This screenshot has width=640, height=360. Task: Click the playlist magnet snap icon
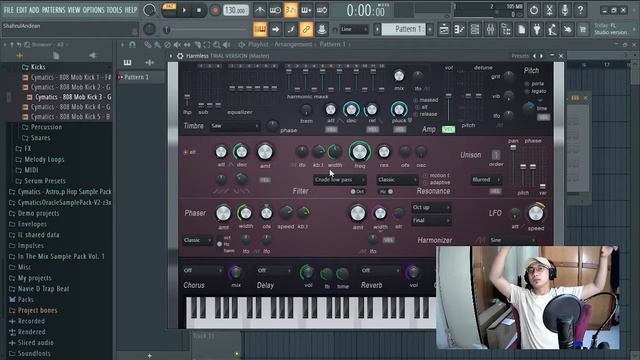[132, 44]
